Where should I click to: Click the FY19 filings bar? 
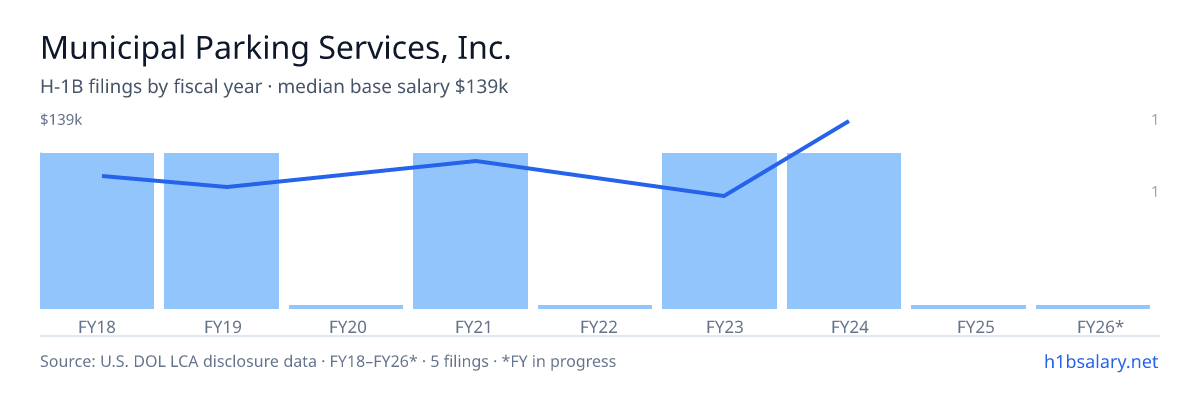[x=221, y=231]
